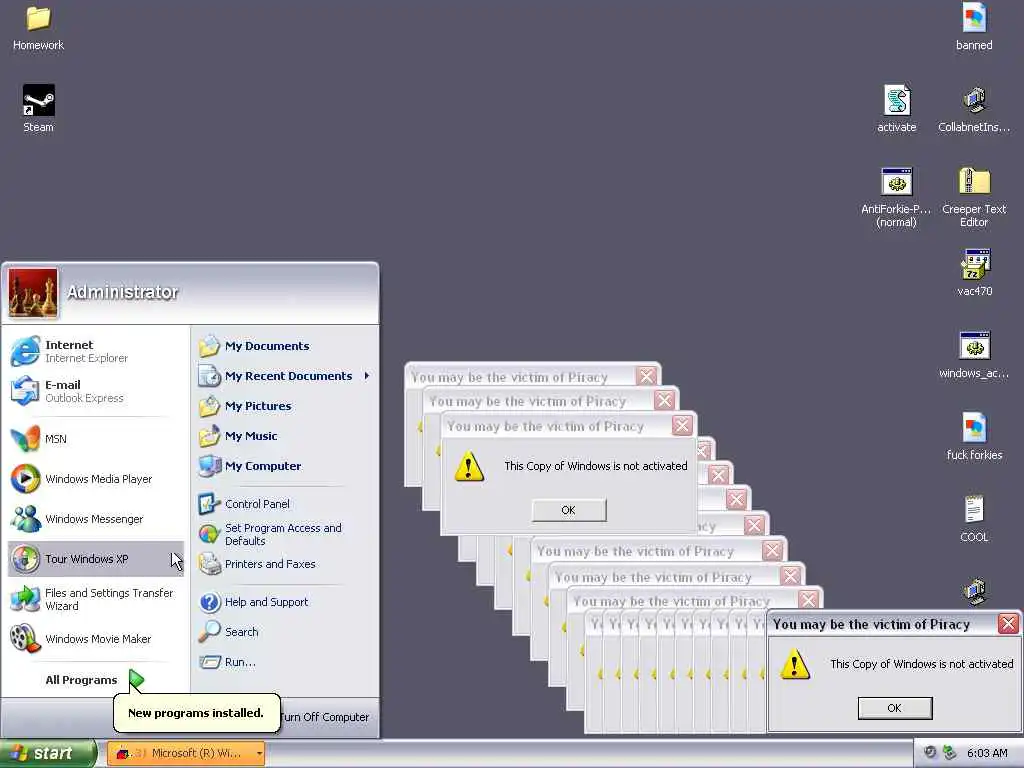Launch Windows Media Player
This screenshot has width=1024, height=768.
(96, 479)
